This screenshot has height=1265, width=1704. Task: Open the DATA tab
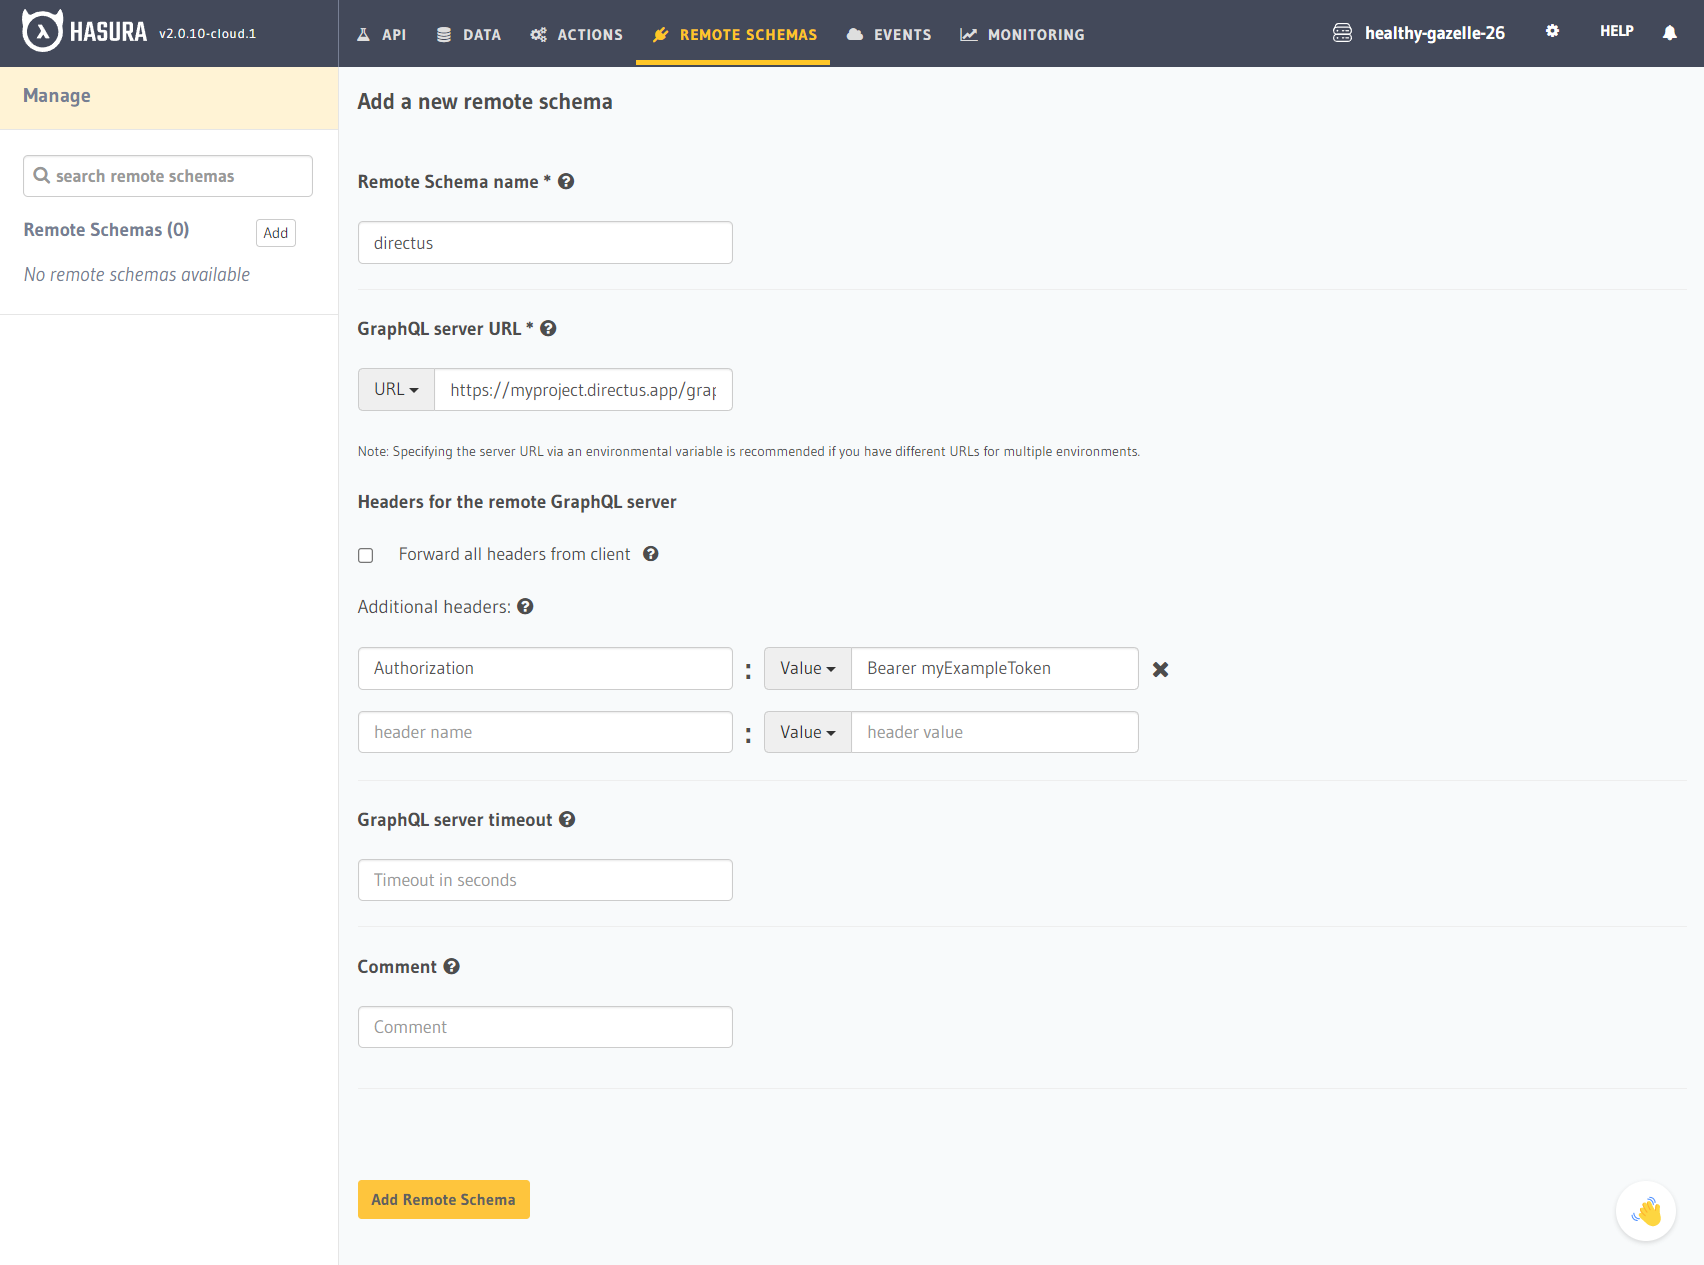(469, 34)
